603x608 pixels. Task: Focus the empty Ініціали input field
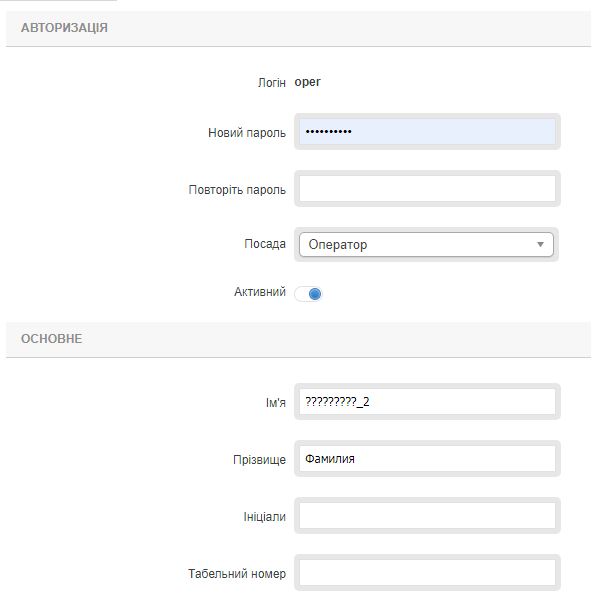pyautogui.click(x=426, y=516)
